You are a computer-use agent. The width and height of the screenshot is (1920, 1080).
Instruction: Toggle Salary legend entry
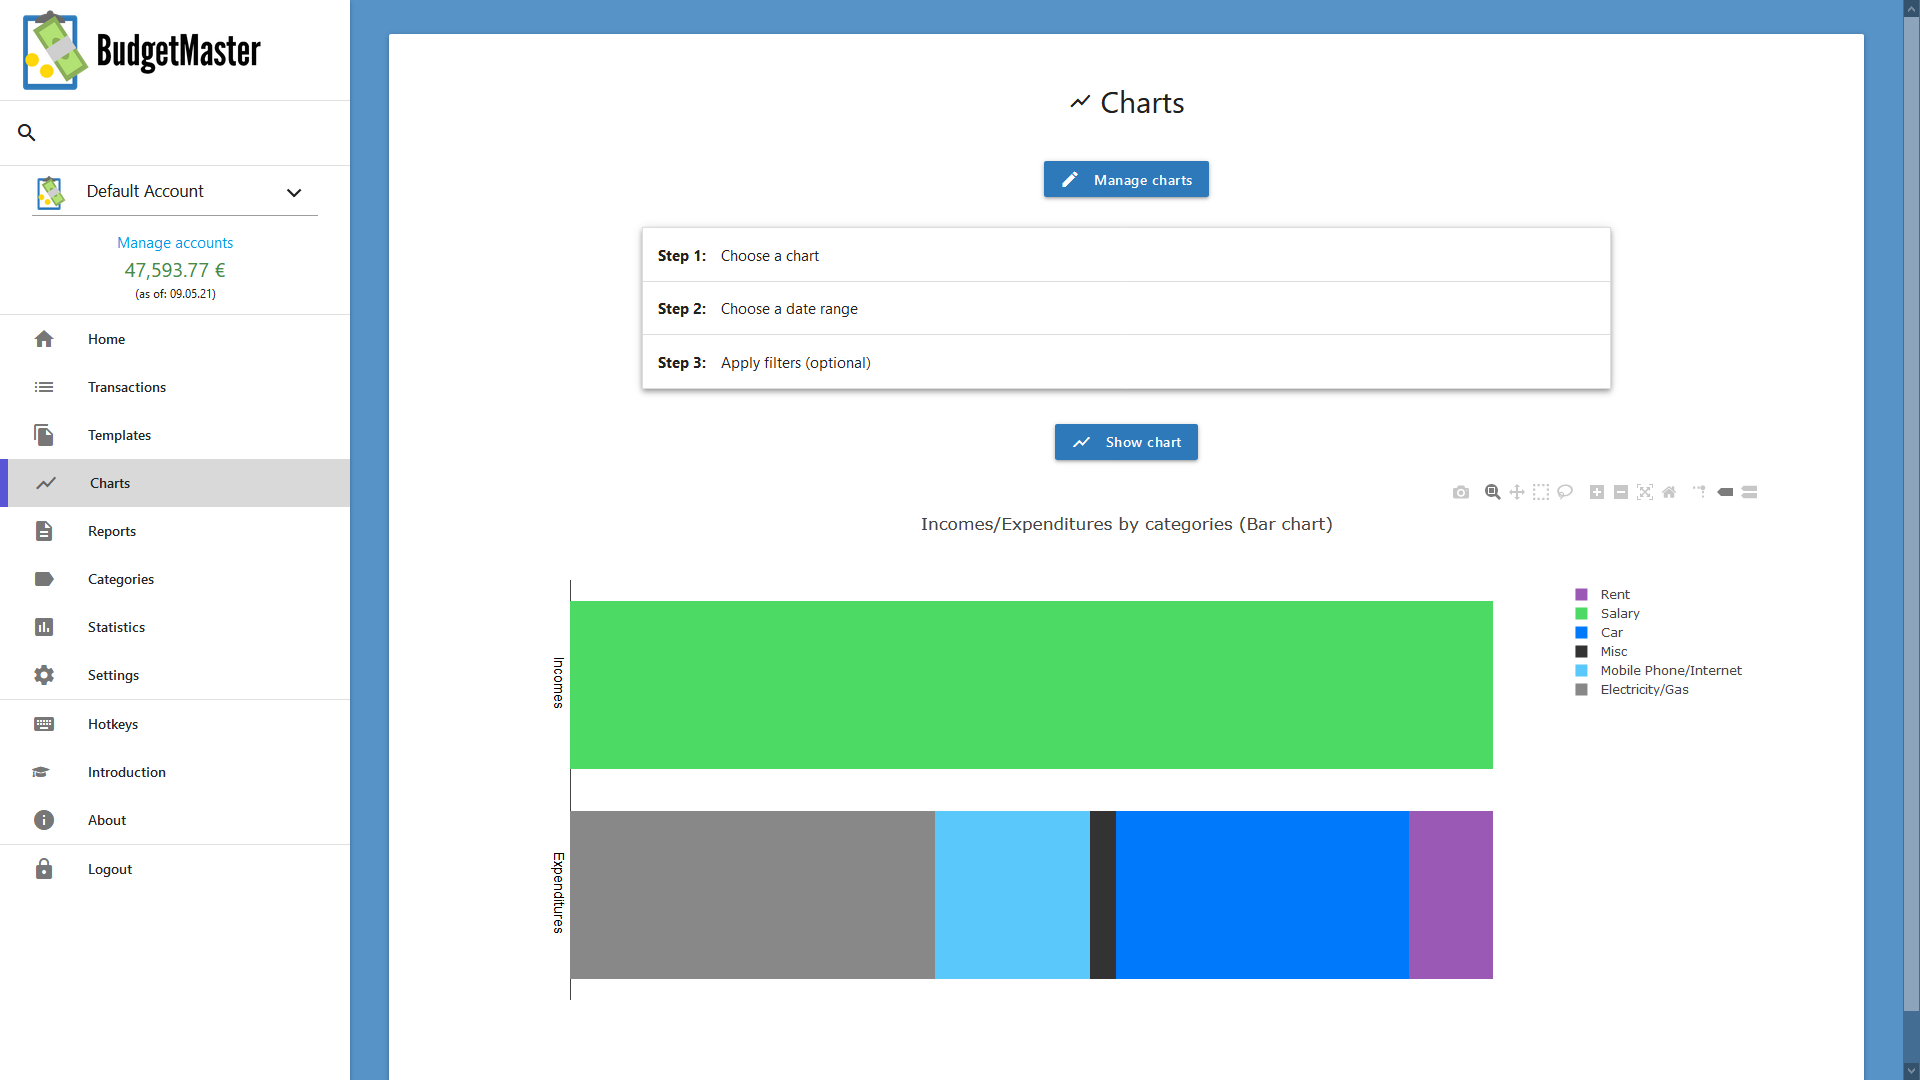1608,613
